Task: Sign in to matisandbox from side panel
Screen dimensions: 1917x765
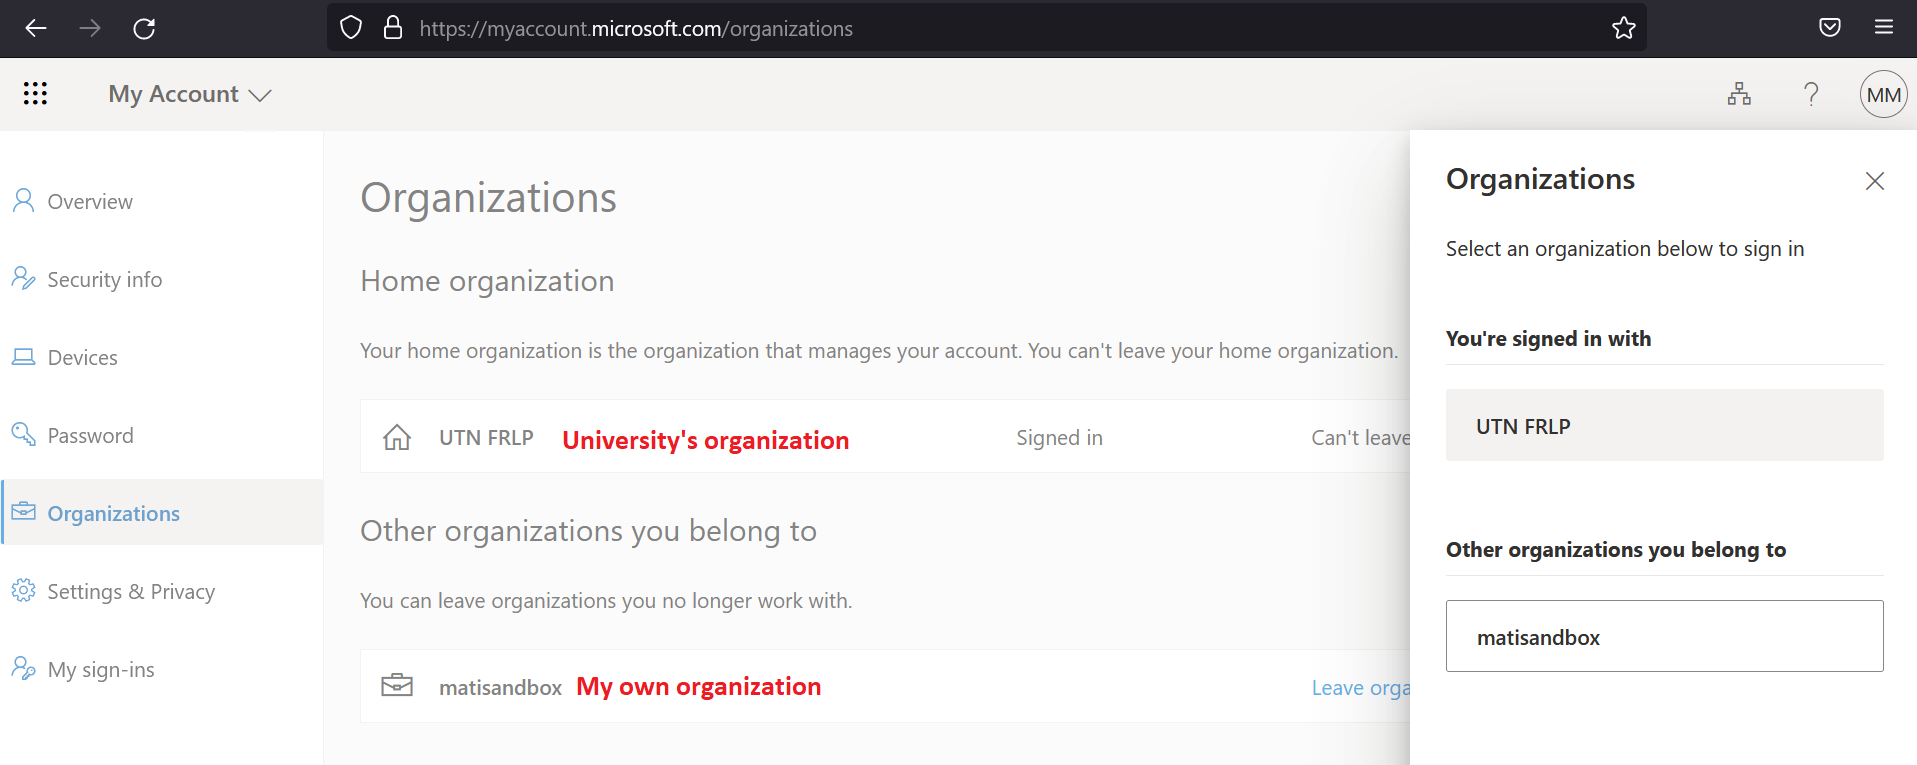Action: (x=1665, y=636)
